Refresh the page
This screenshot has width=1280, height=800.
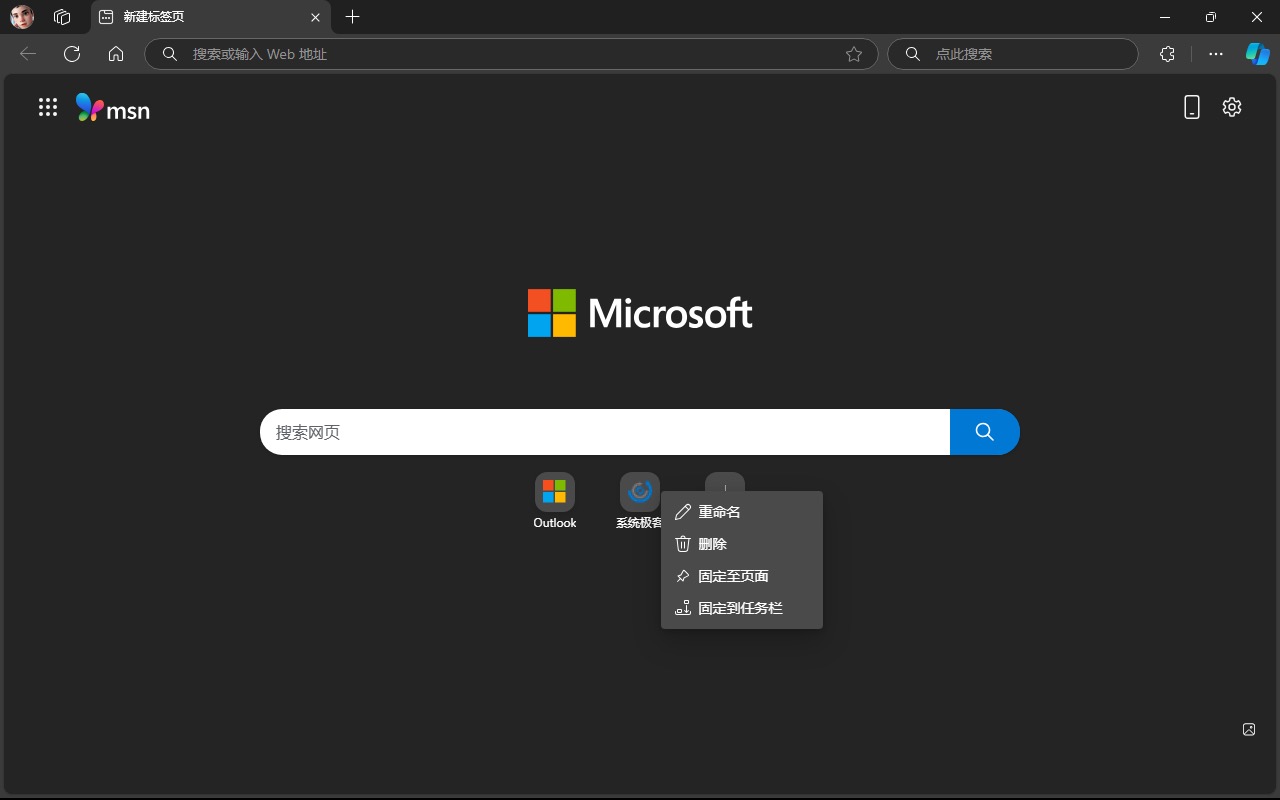(72, 54)
